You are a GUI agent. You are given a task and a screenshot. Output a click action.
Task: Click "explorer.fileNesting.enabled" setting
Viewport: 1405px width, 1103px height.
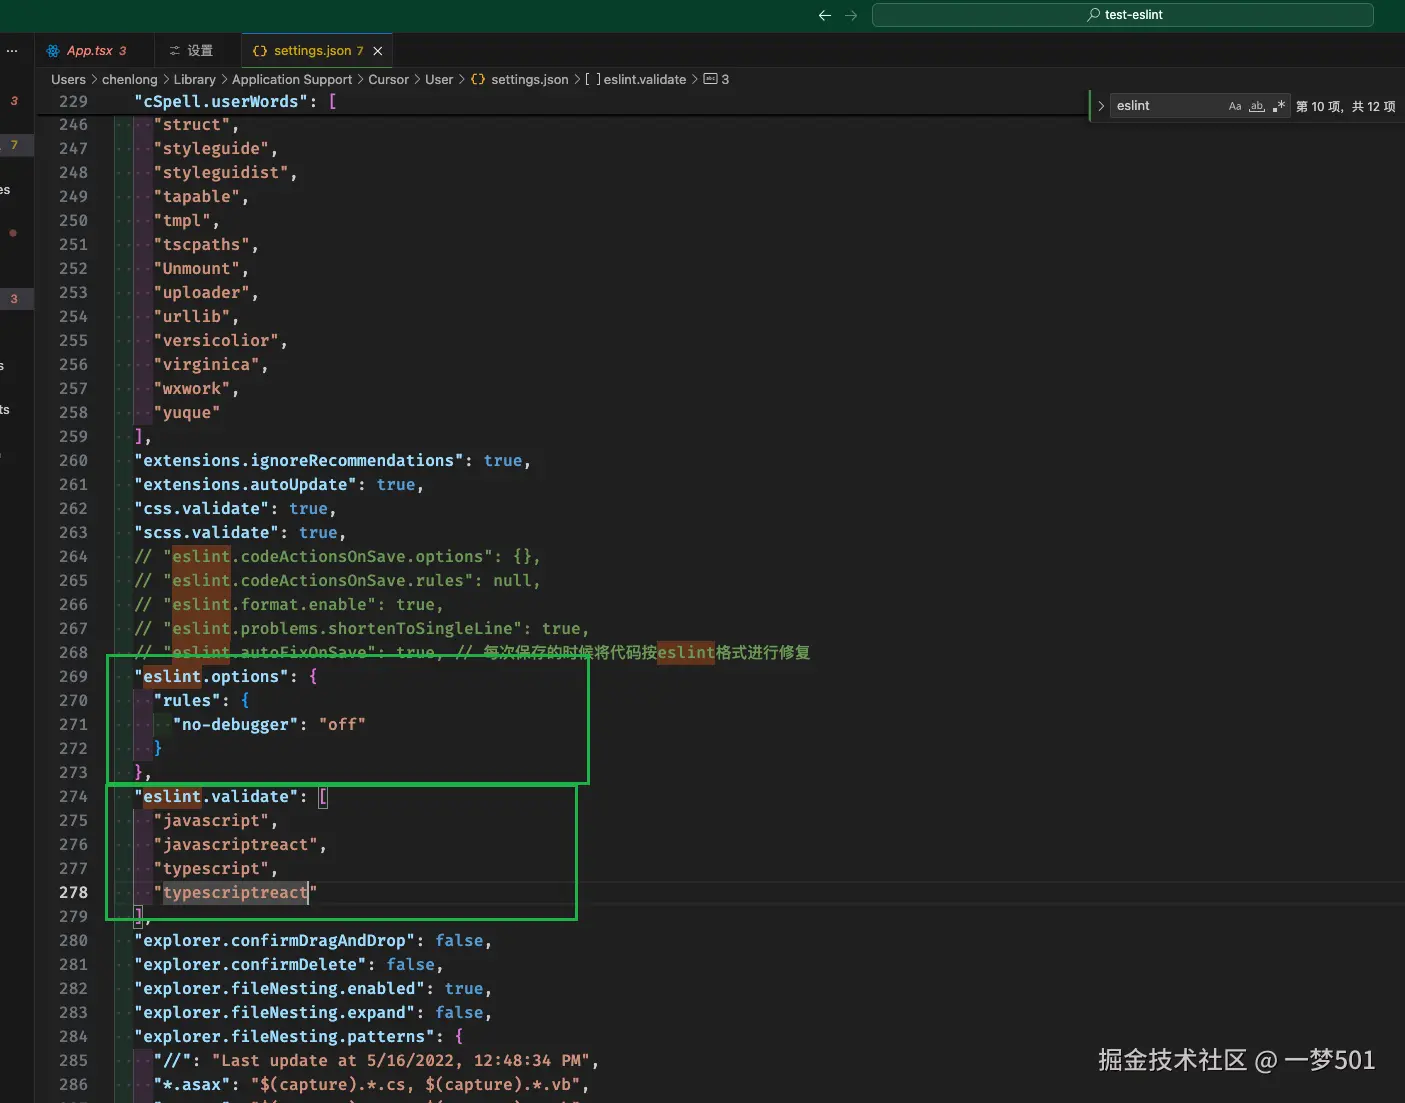click(x=279, y=989)
